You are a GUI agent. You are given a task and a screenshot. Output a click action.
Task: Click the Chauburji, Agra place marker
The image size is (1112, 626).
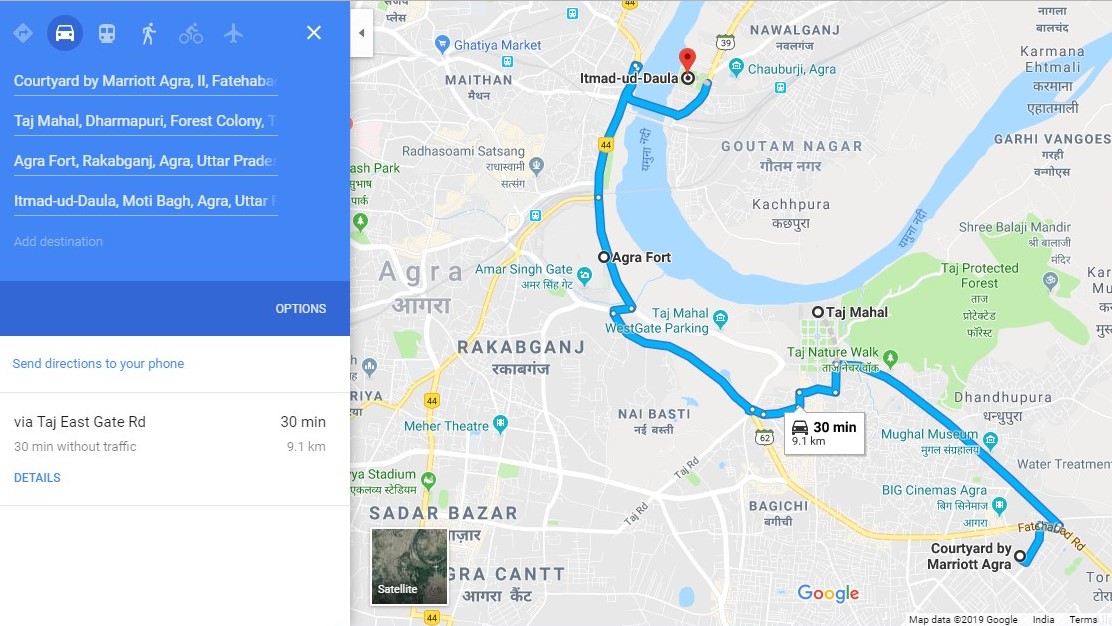(736, 68)
